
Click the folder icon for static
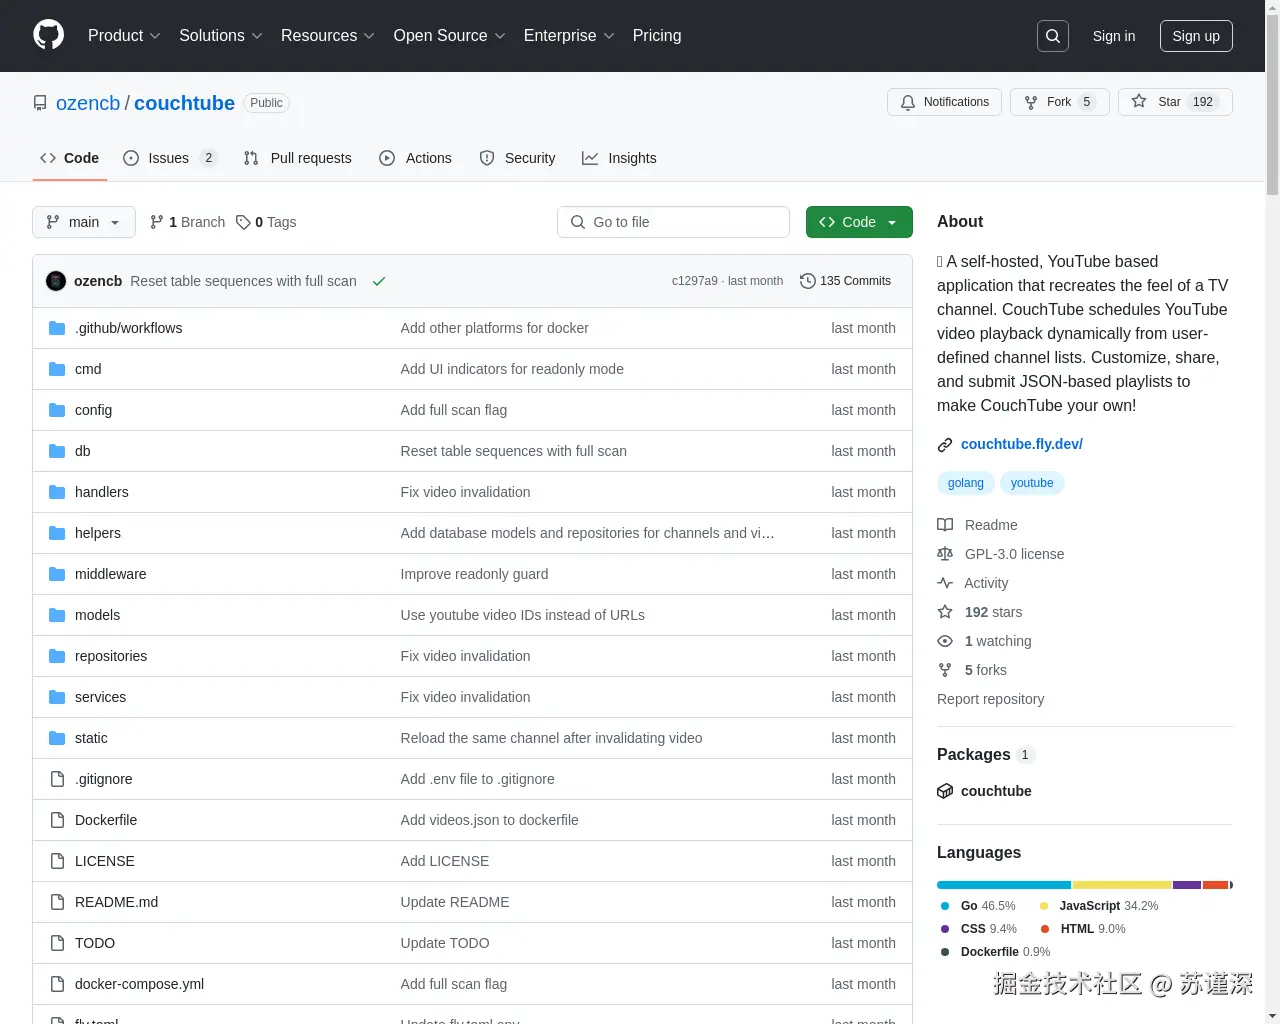tap(57, 738)
